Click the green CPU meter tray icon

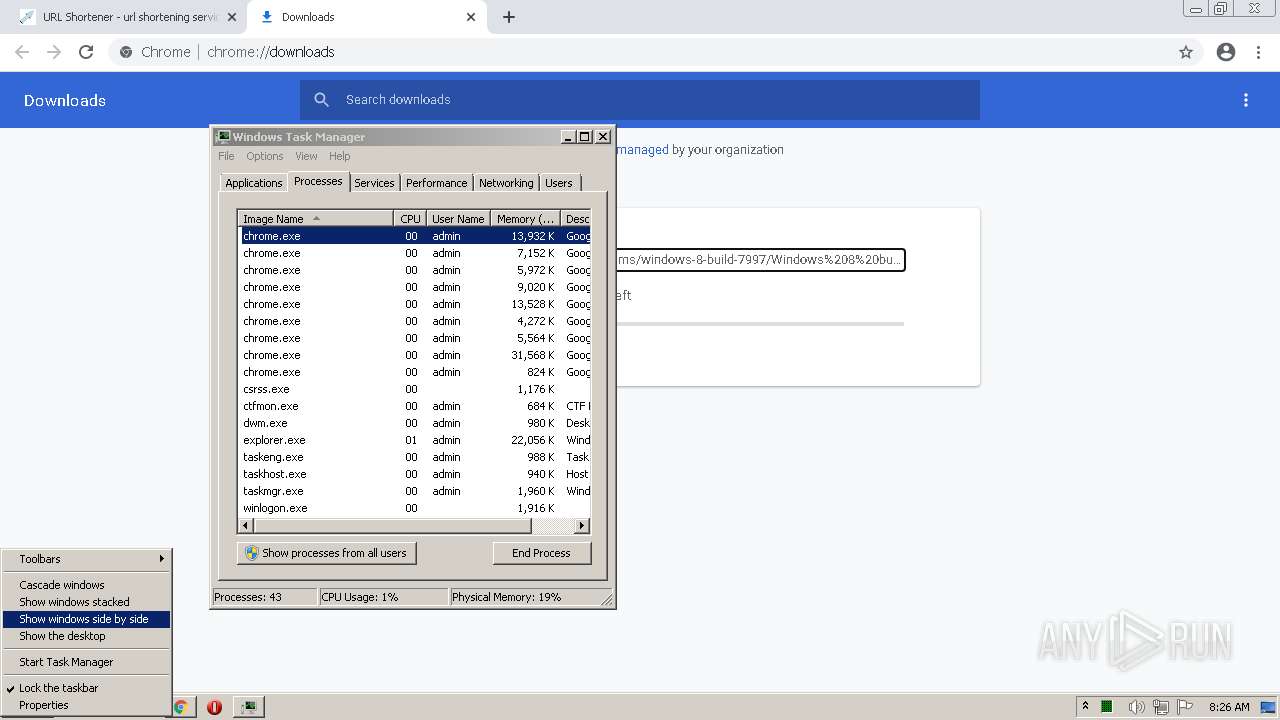(1107, 707)
